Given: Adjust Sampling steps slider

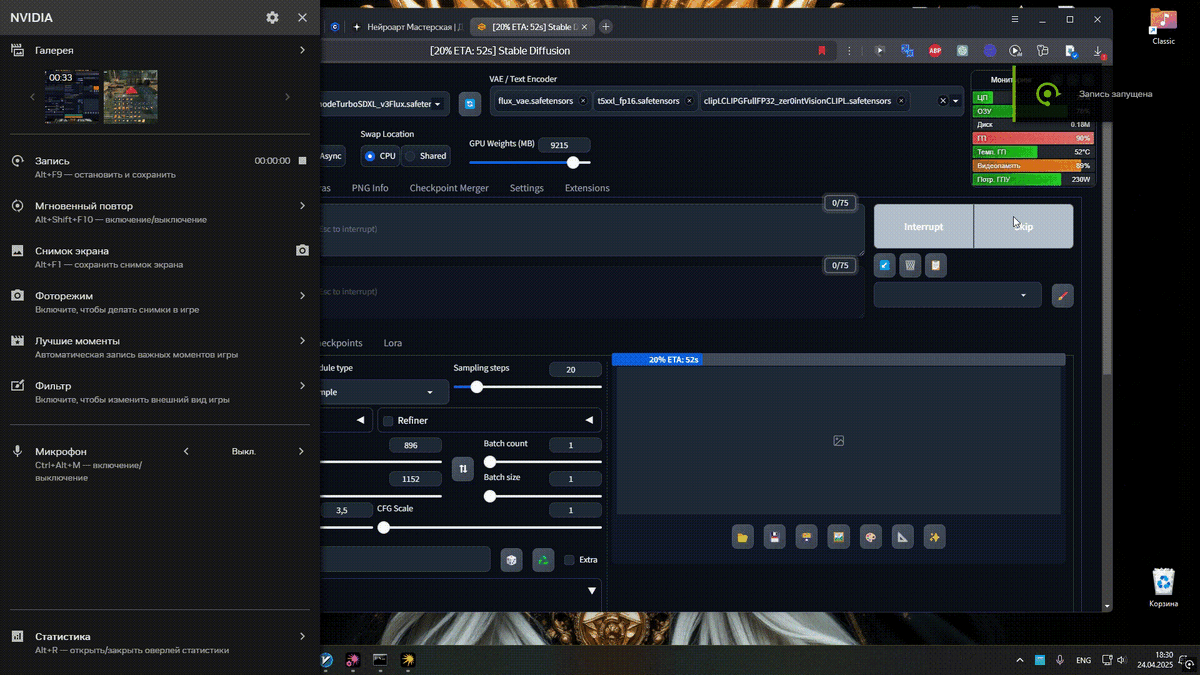Looking at the screenshot, I should (527, 387).
